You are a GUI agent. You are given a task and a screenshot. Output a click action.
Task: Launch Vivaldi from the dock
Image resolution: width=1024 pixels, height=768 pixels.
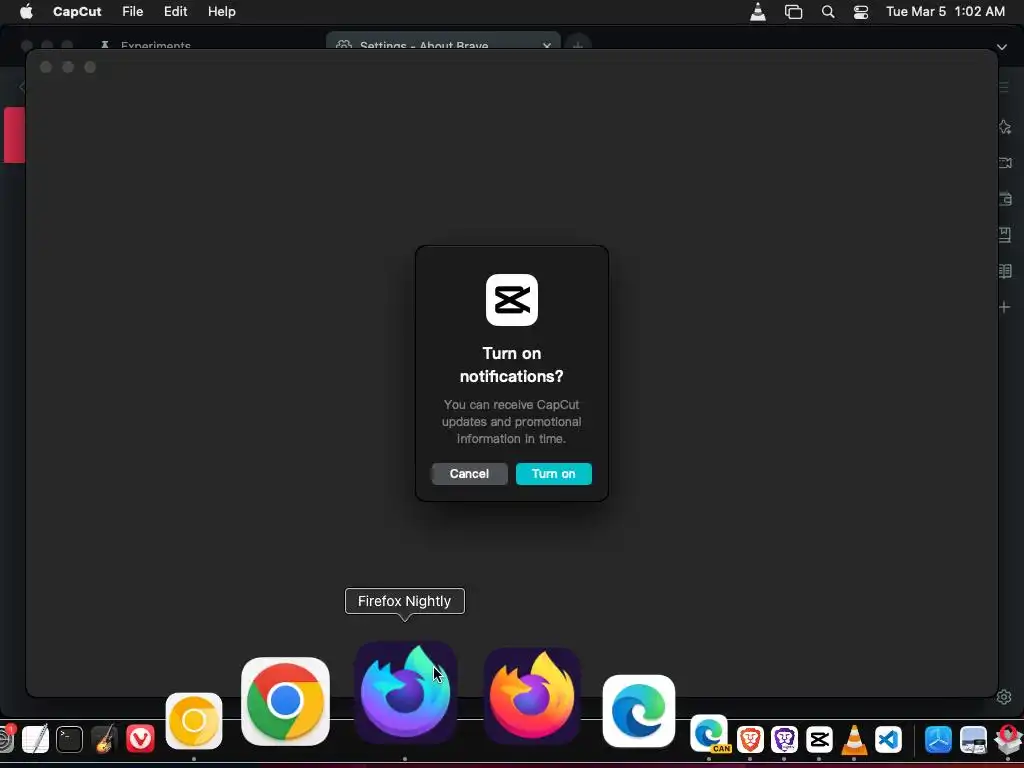[x=140, y=739]
